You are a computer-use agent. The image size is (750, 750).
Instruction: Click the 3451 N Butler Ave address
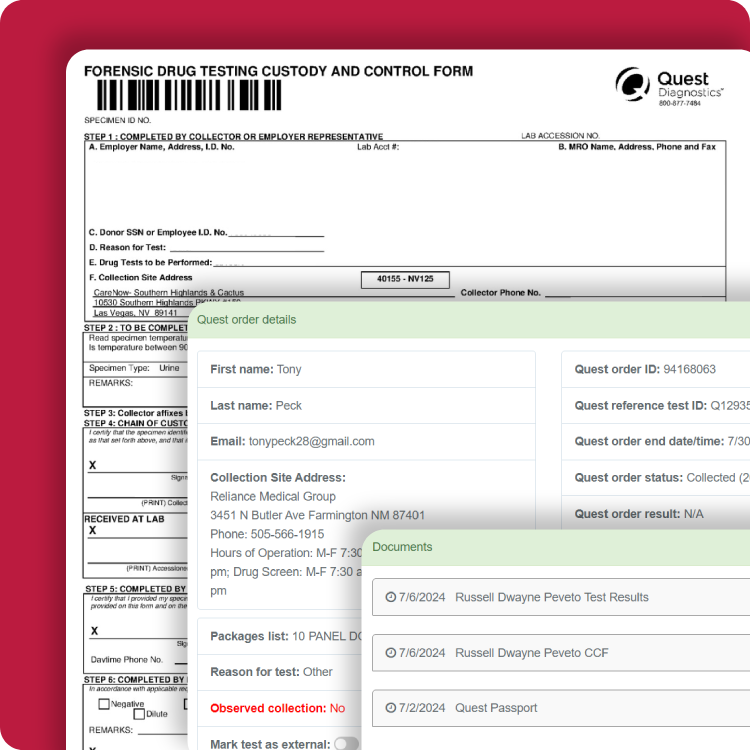318,515
